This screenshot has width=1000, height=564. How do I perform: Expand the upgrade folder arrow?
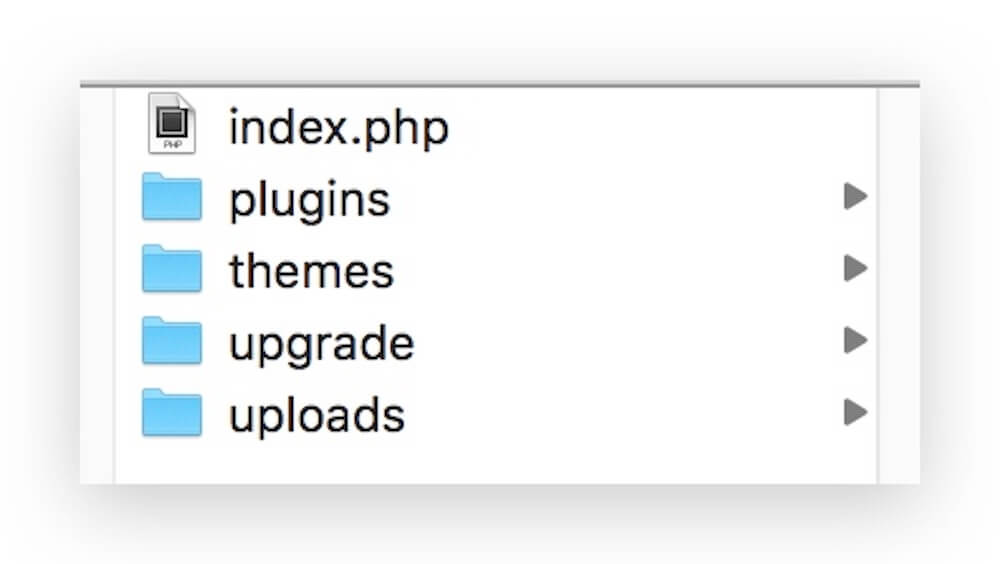coord(854,341)
